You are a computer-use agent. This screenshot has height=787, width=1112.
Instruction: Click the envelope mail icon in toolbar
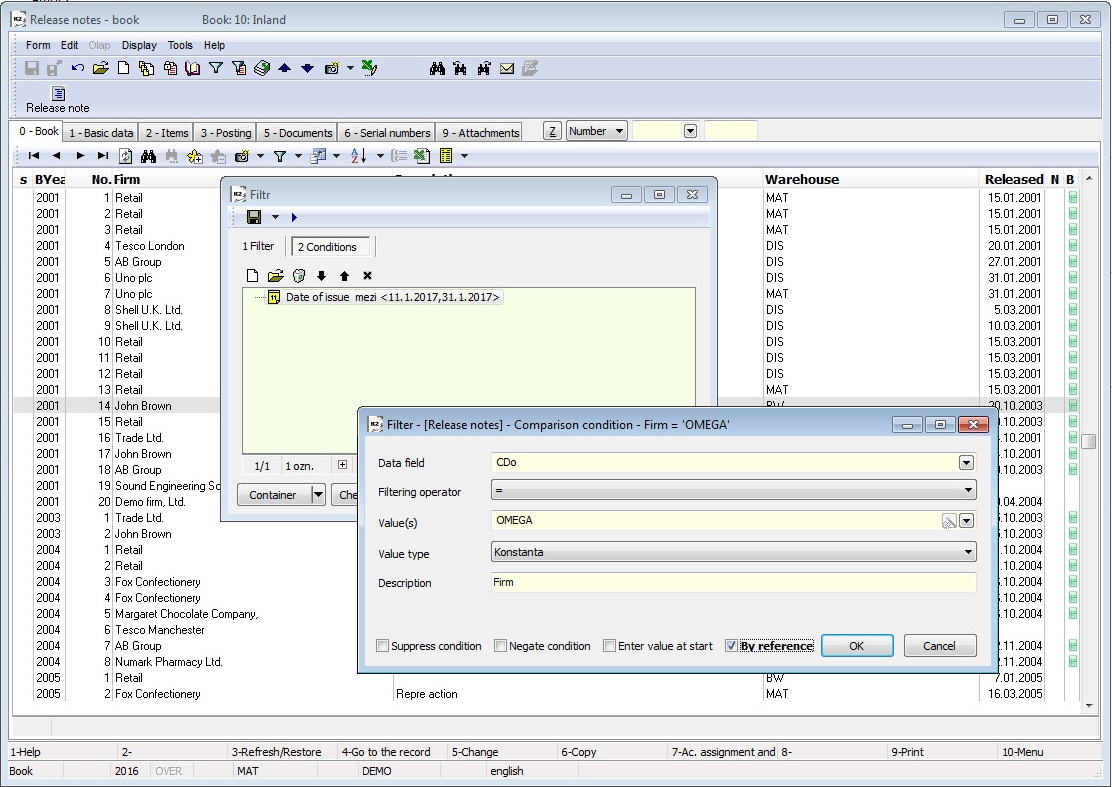pyautogui.click(x=507, y=68)
